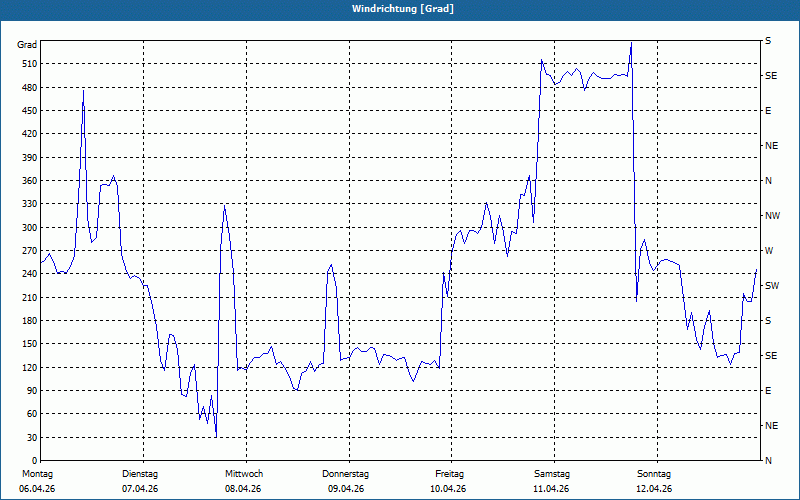The image size is (800, 500).
Task: Select the 12.04.26 date label
Action: pyautogui.click(x=654, y=489)
